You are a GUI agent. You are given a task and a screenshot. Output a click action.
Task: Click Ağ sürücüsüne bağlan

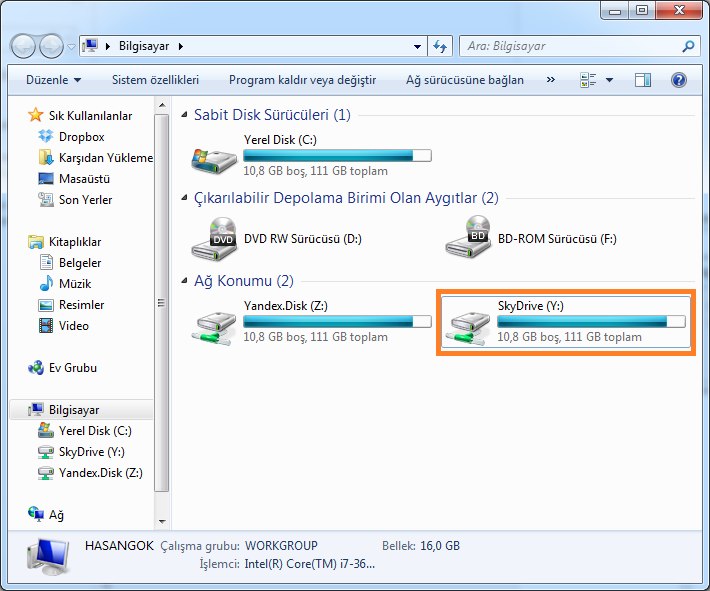pos(465,80)
